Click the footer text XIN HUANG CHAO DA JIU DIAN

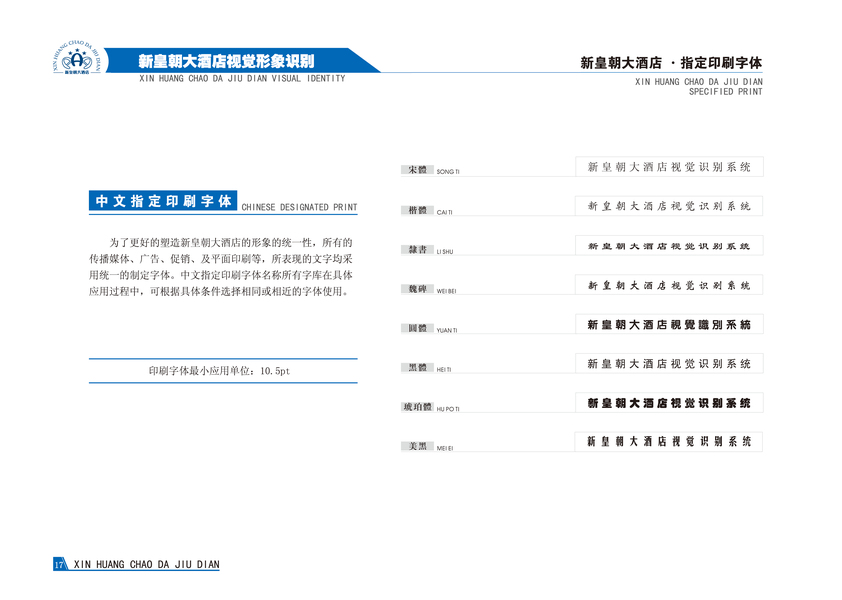pyautogui.click(x=147, y=565)
